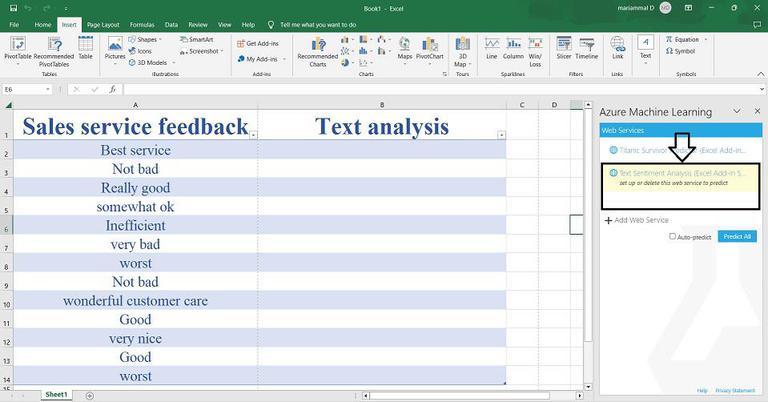This screenshot has width=768, height=402.
Task: Click the formula bar input field
Action: tap(441, 89)
